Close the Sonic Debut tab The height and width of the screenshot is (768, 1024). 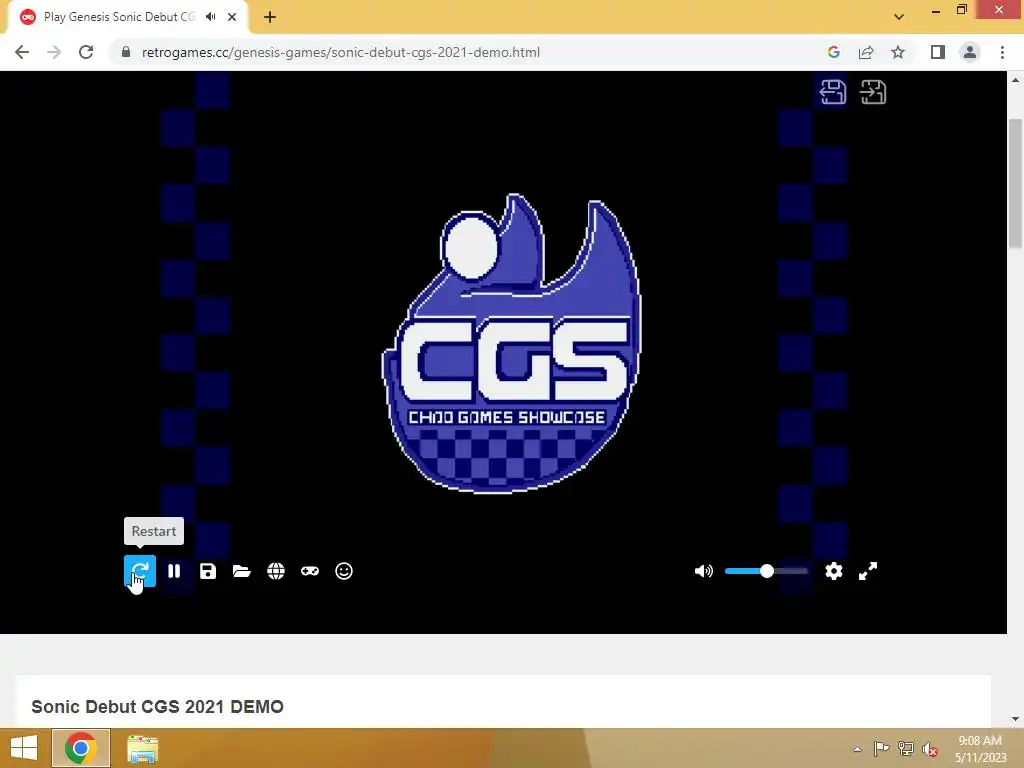(232, 17)
